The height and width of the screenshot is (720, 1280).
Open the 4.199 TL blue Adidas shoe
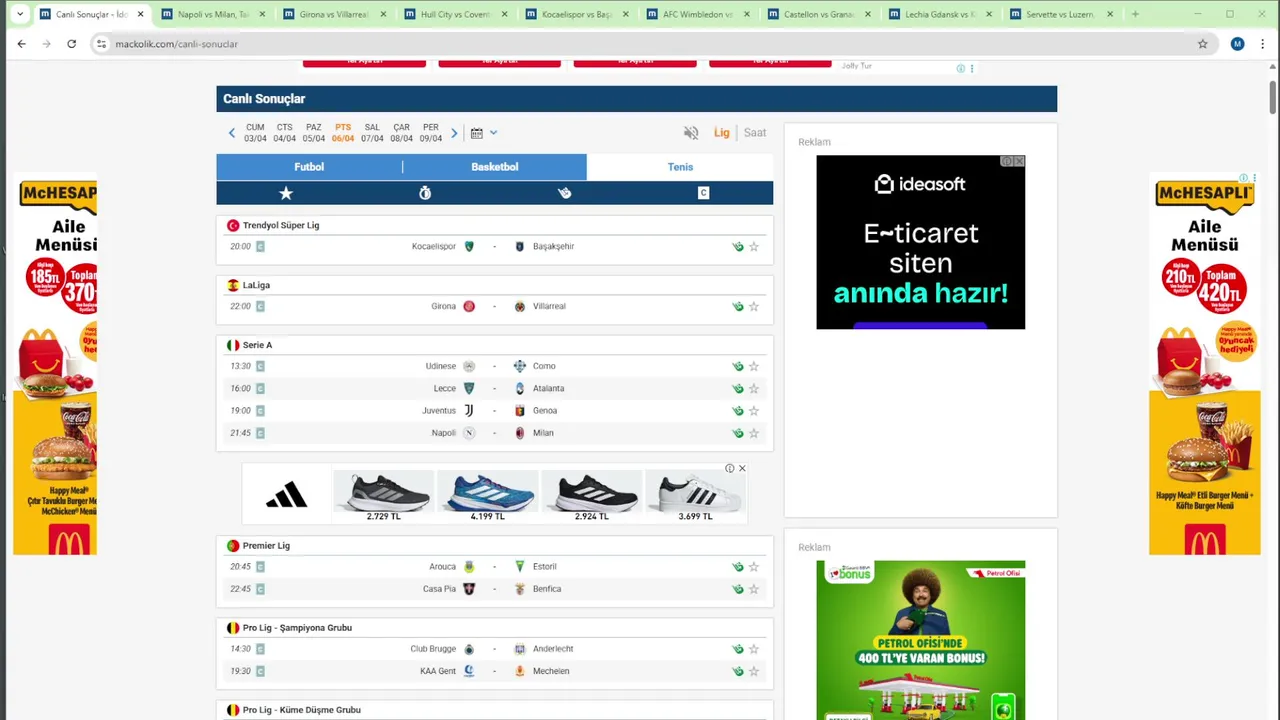pos(487,496)
